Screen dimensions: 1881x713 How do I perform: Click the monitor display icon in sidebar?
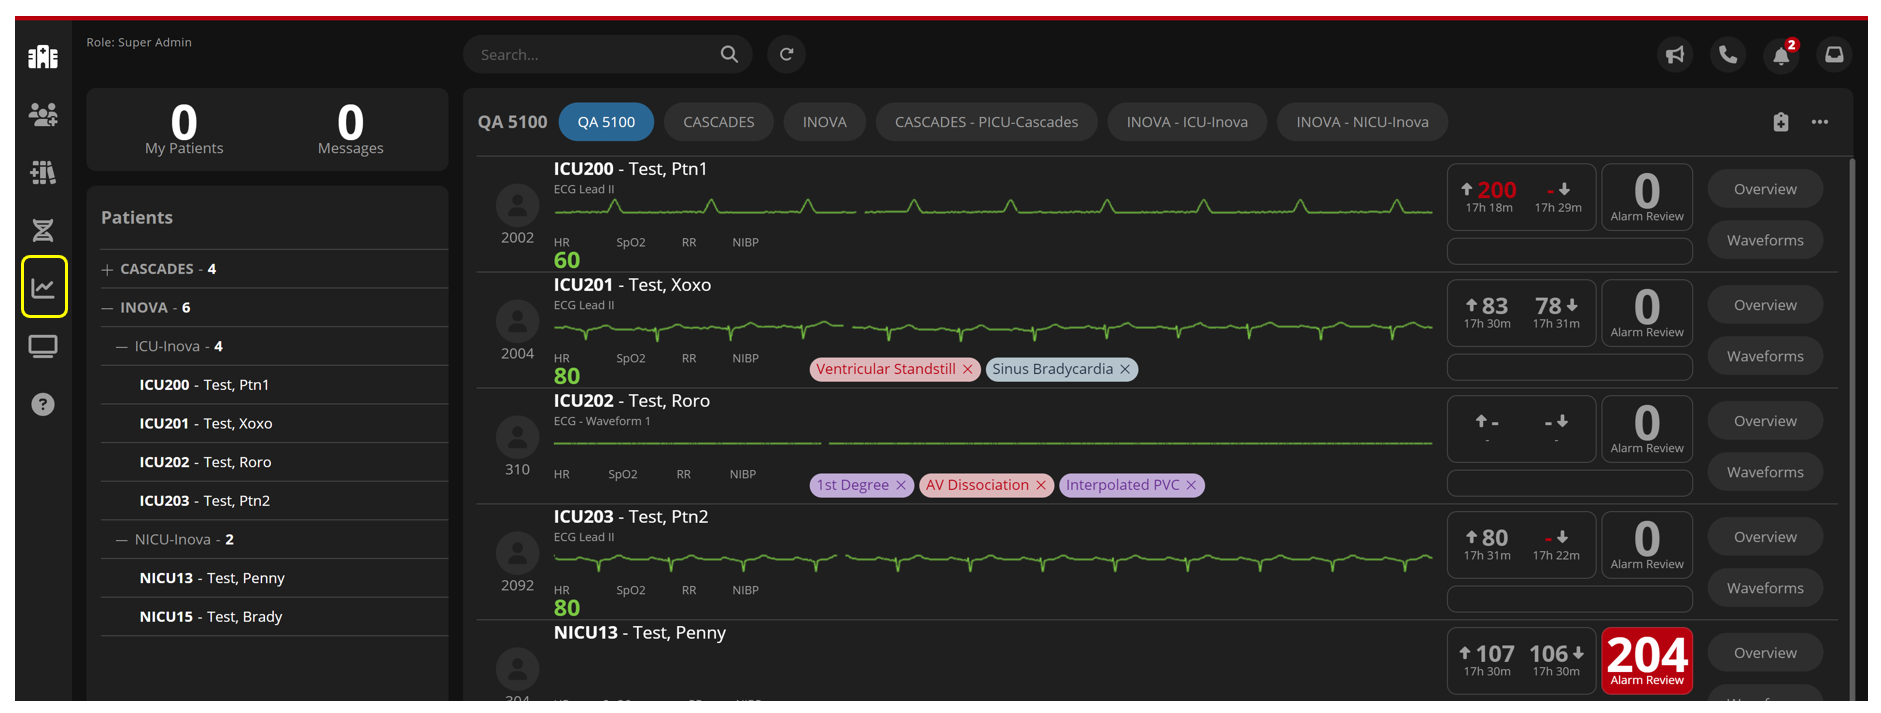pyautogui.click(x=43, y=346)
